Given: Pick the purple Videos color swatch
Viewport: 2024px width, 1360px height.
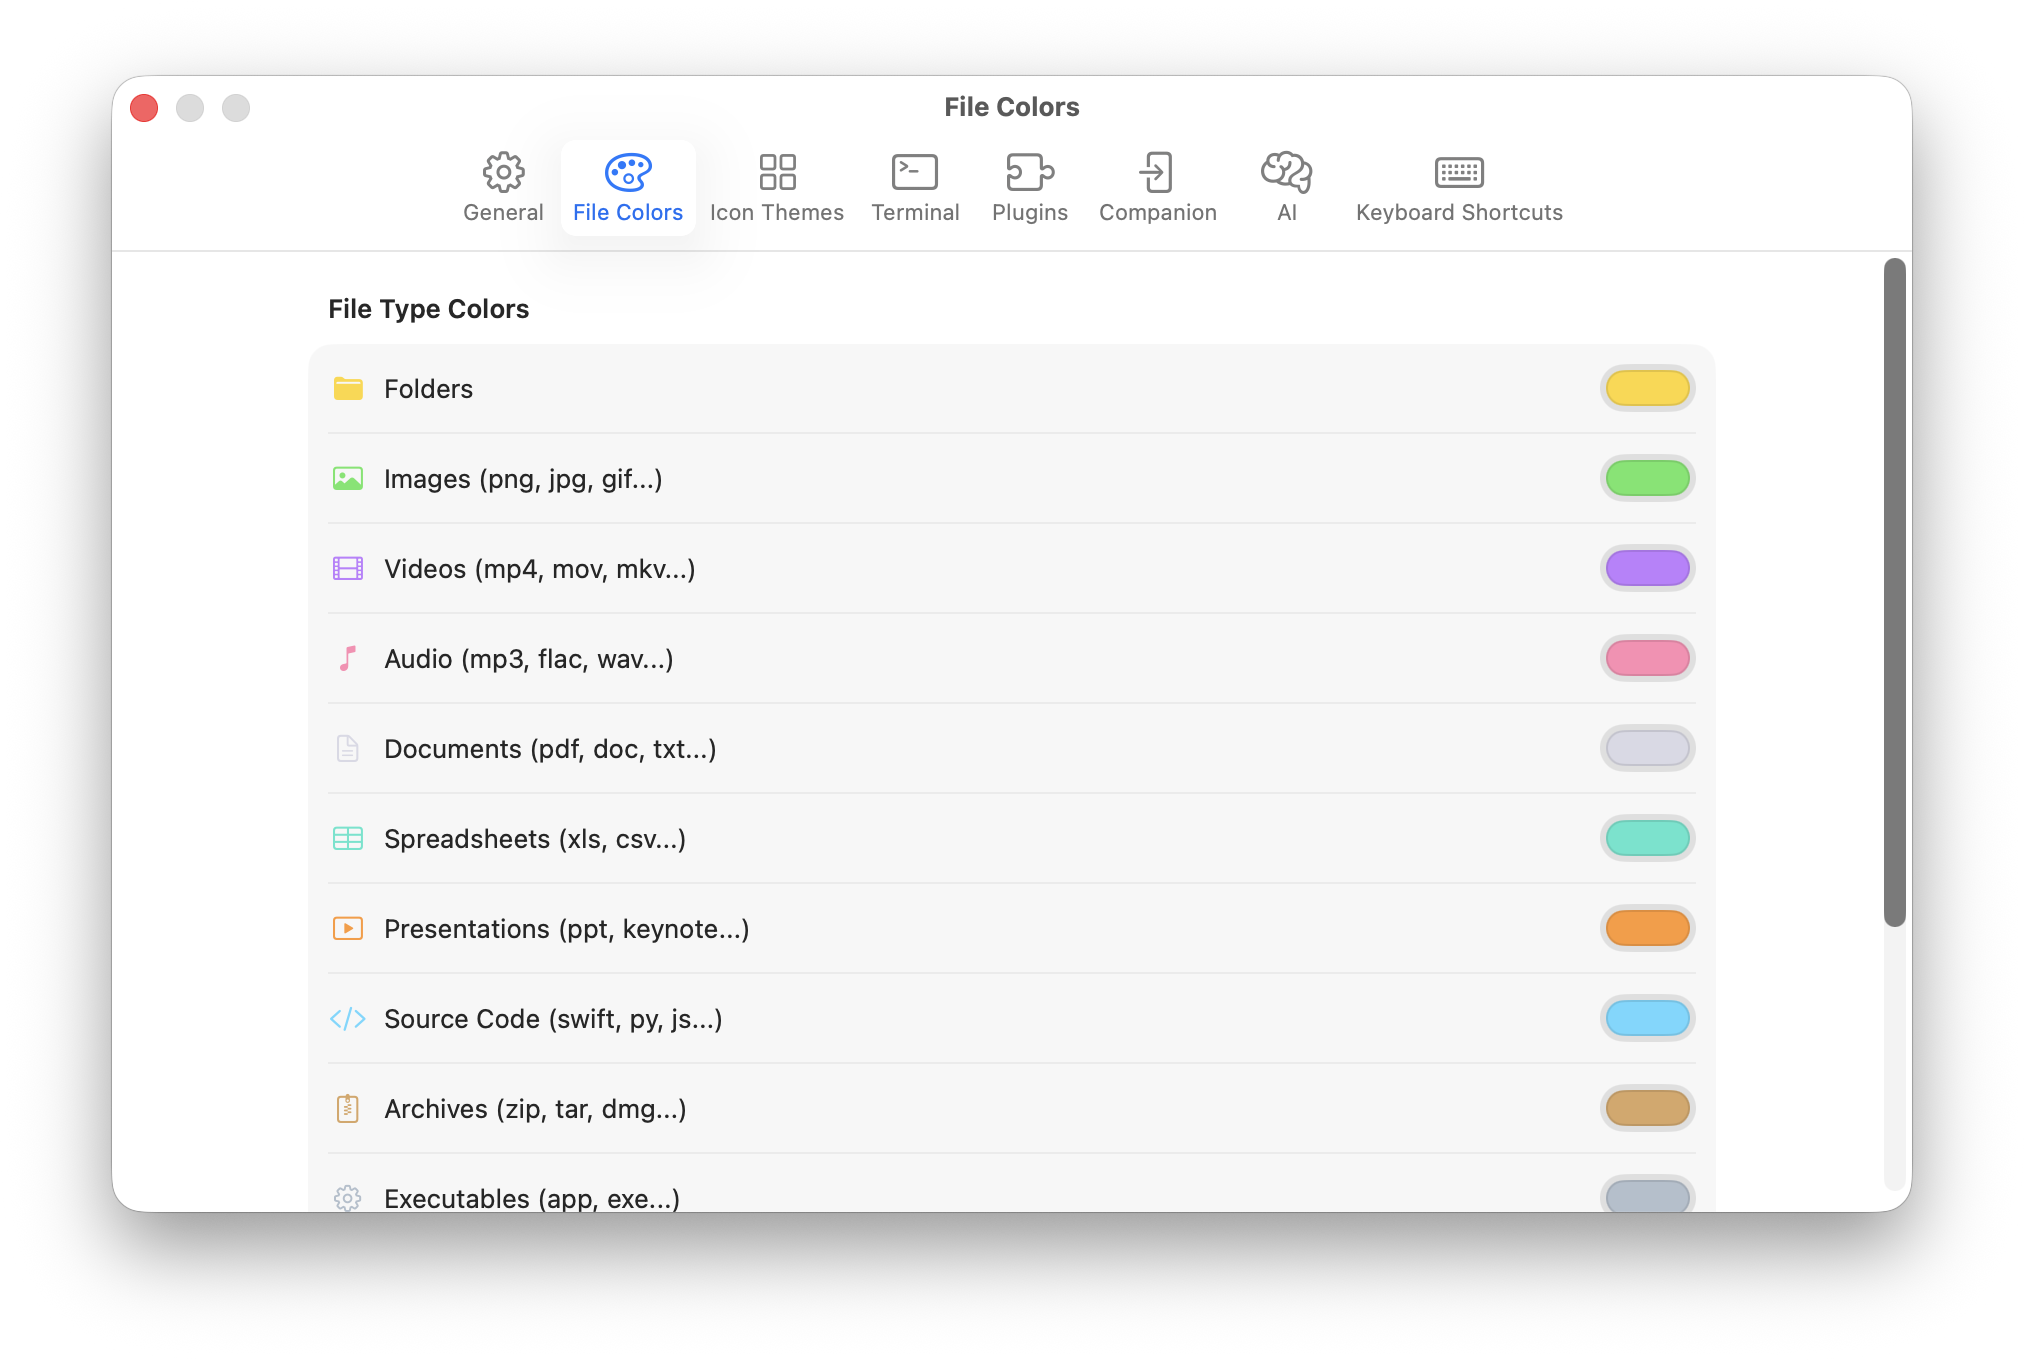Looking at the screenshot, I should 1647,568.
